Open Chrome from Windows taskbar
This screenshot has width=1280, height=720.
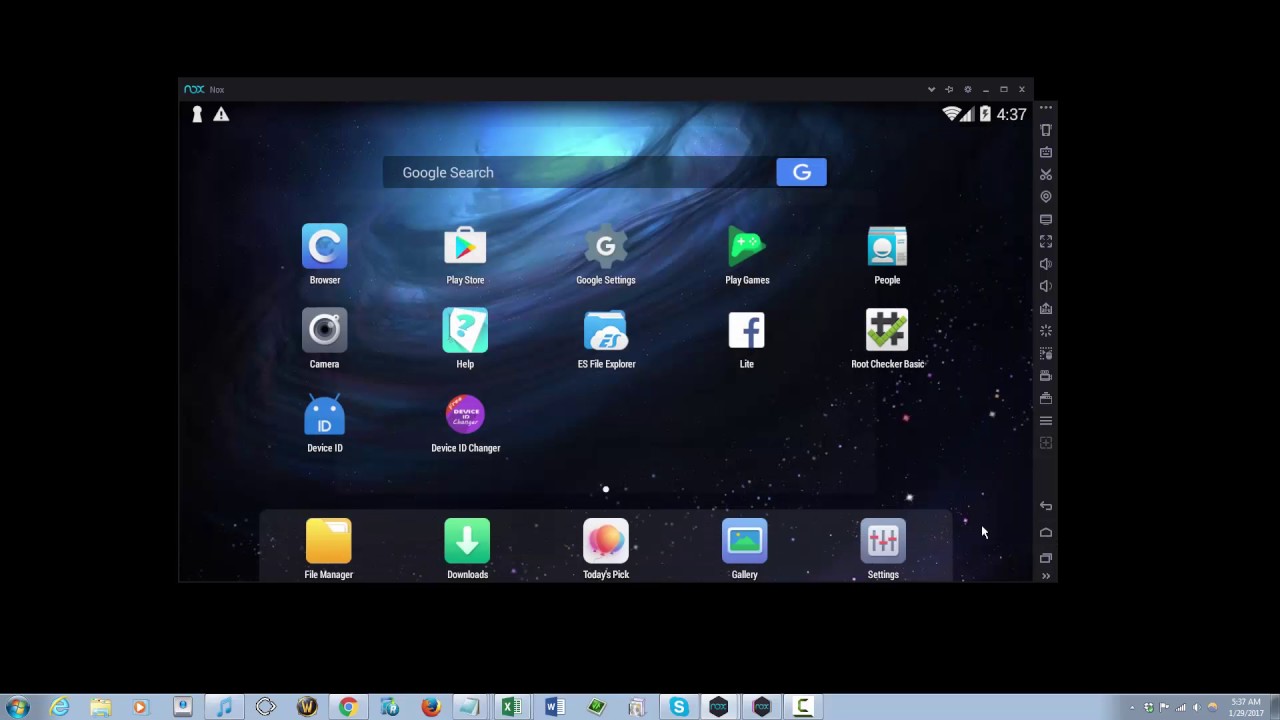[348, 707]
